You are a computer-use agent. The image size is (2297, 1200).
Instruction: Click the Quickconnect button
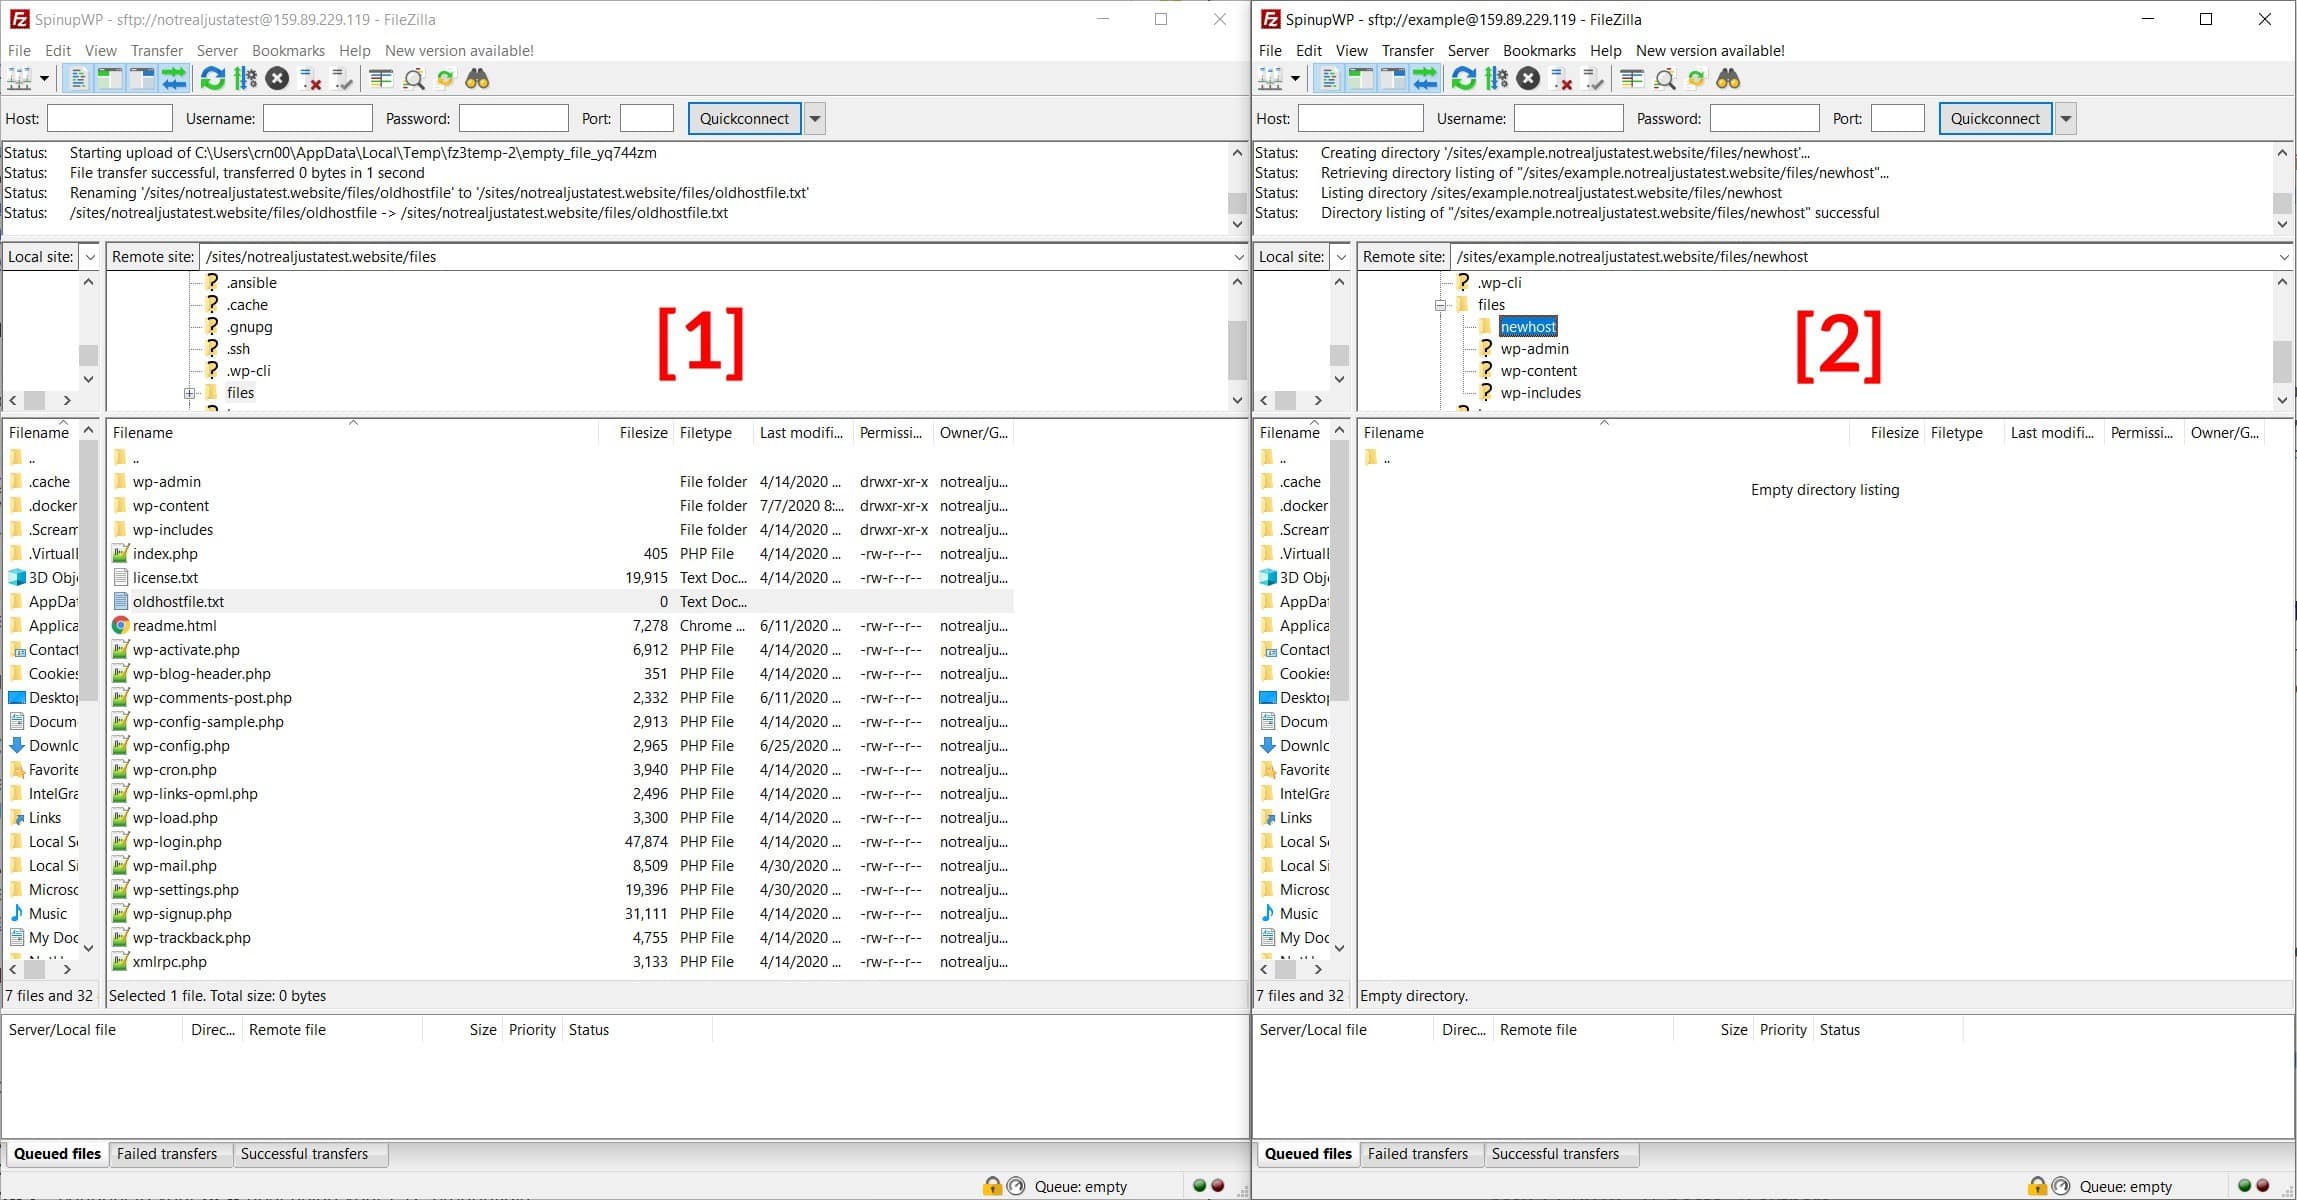(744, 118)
